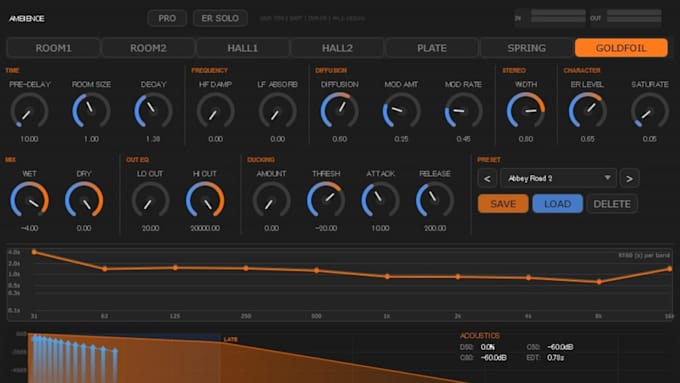This screenshot has height=383, width=680.
Task: Click the DIFFUSION knob
Action: click(x=340, y=111)
